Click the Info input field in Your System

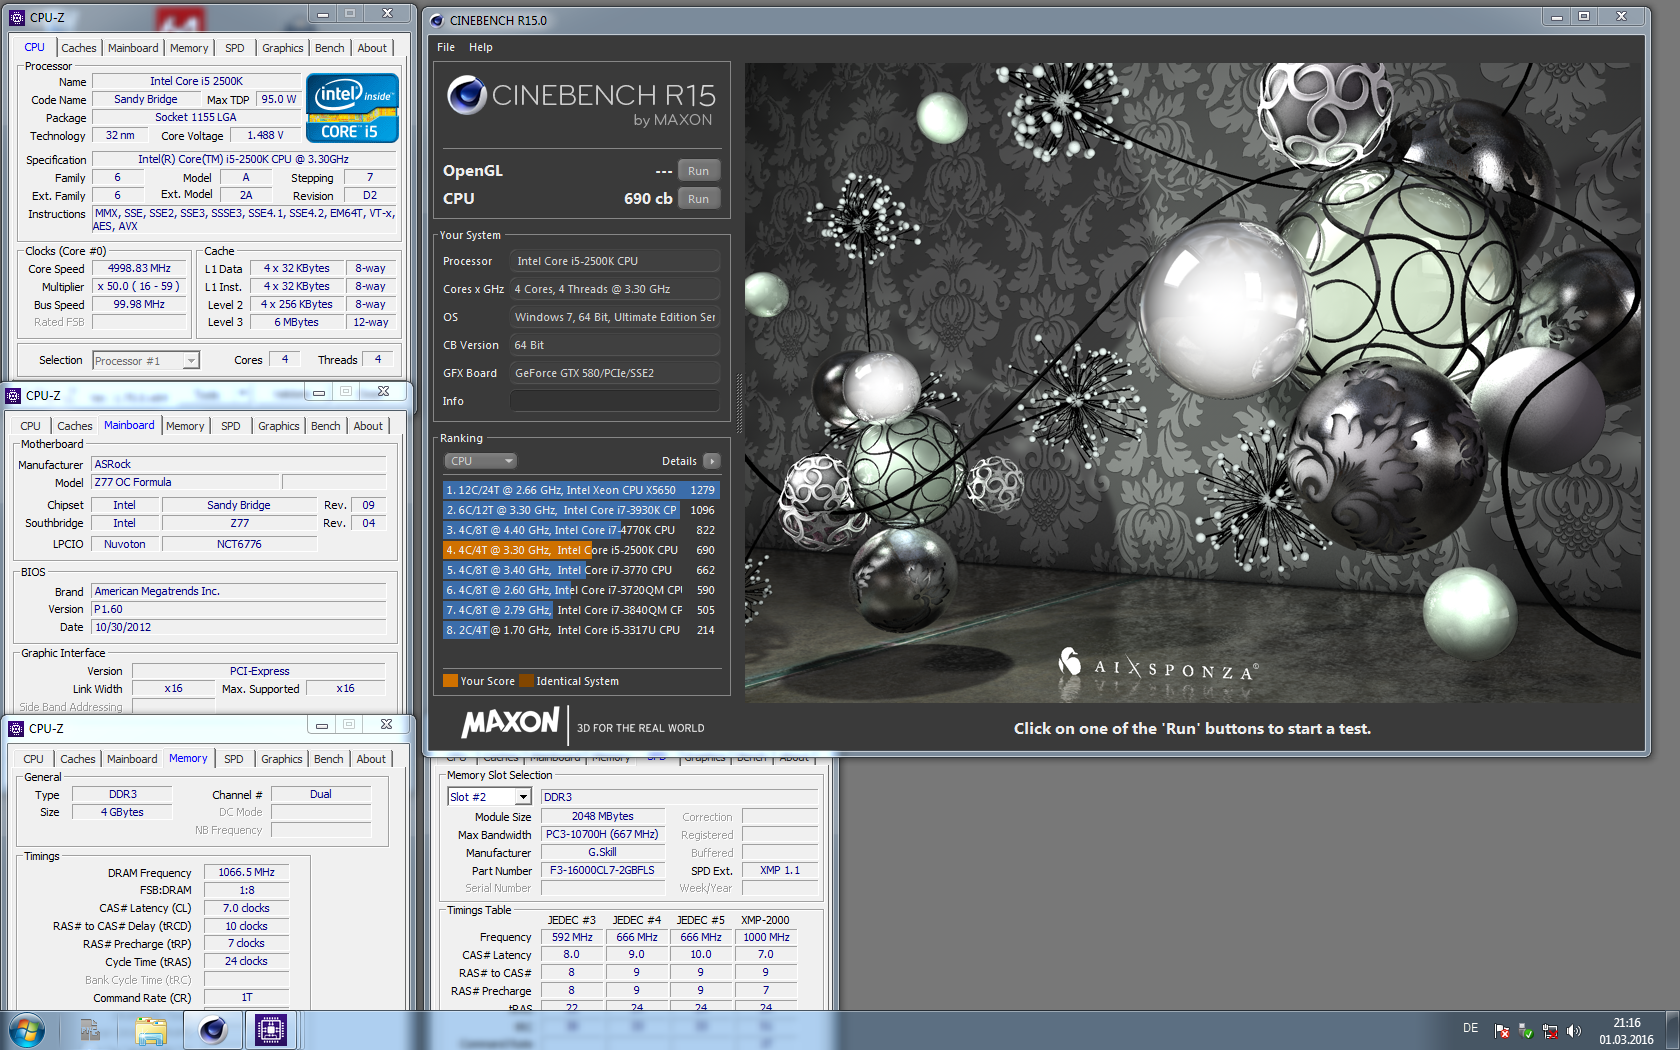[x=614, y=401]
